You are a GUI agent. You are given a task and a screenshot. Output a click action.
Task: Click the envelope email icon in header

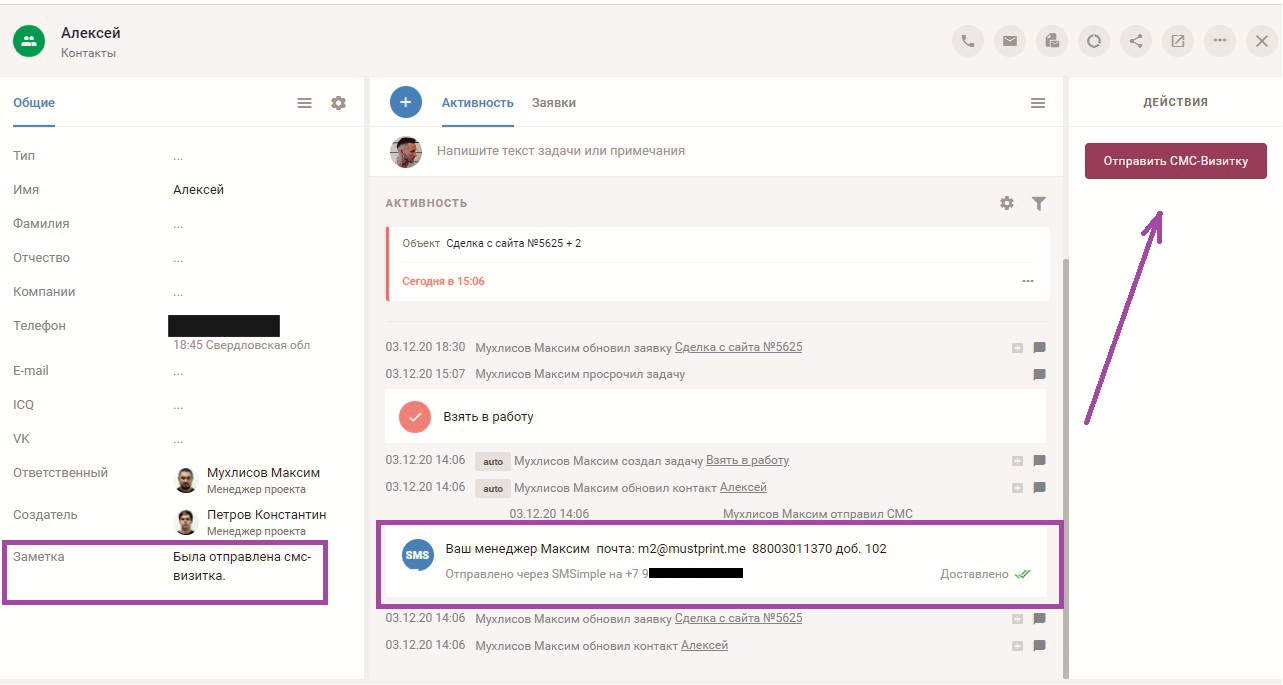click(x=1010, y=41)
